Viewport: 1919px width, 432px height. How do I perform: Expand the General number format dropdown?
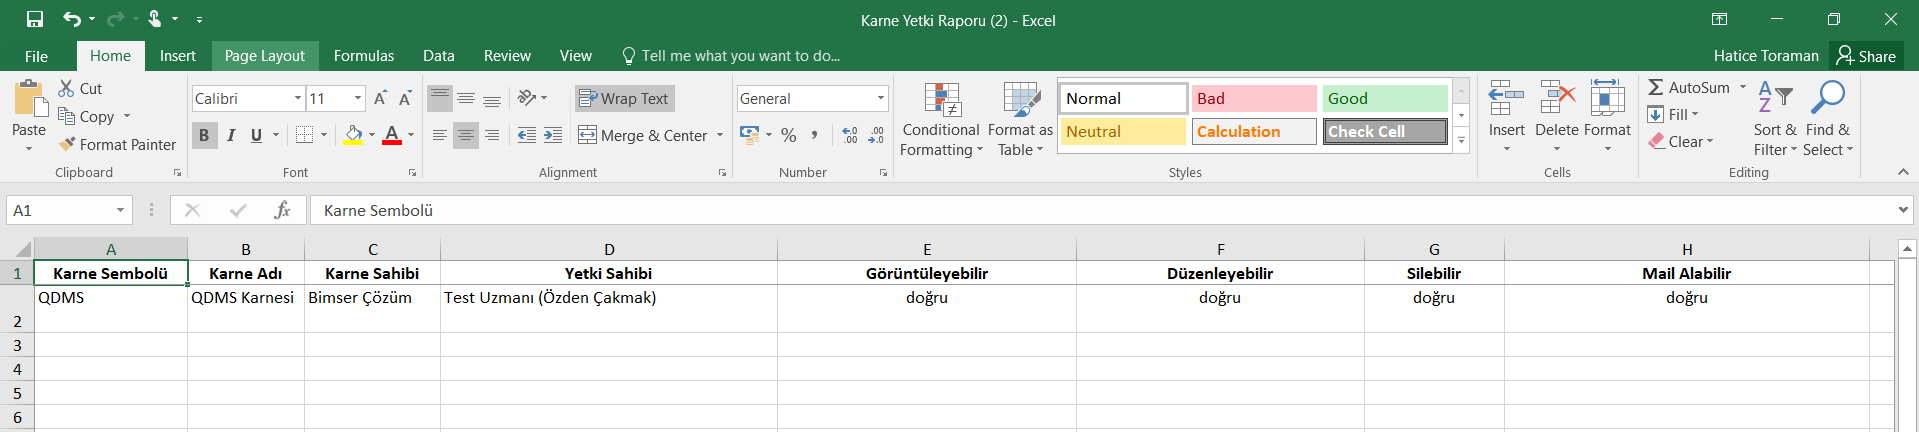pos(881,98)
